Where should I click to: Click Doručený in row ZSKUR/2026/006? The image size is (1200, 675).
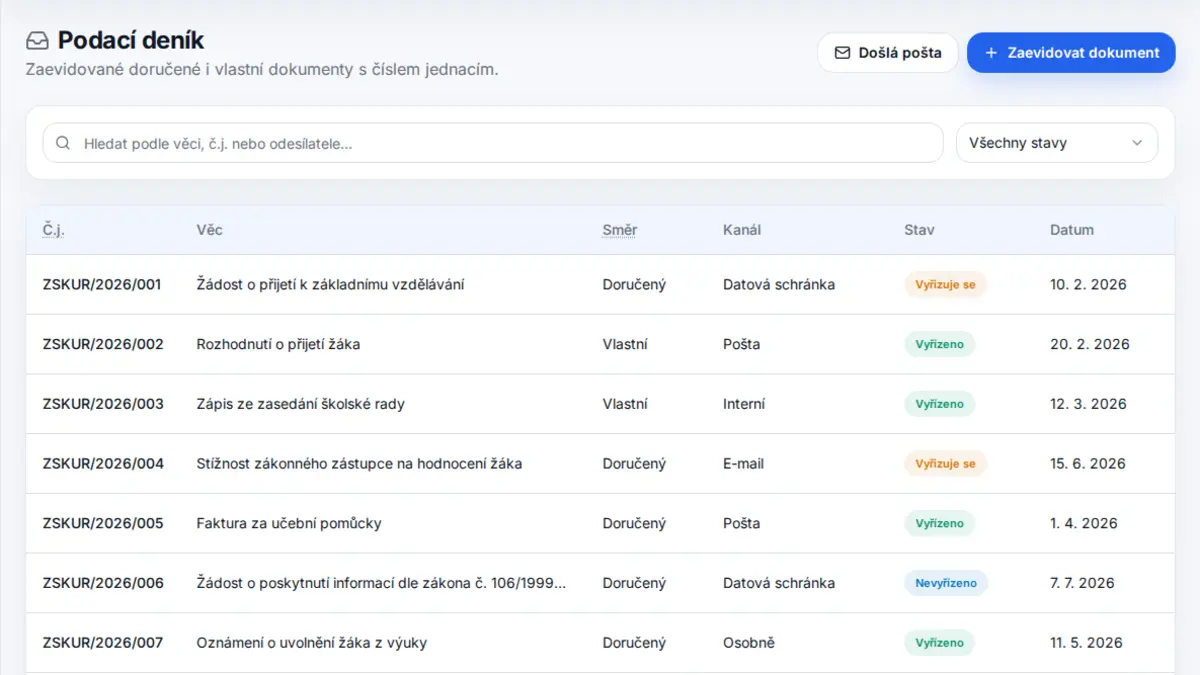pos(634,583)
